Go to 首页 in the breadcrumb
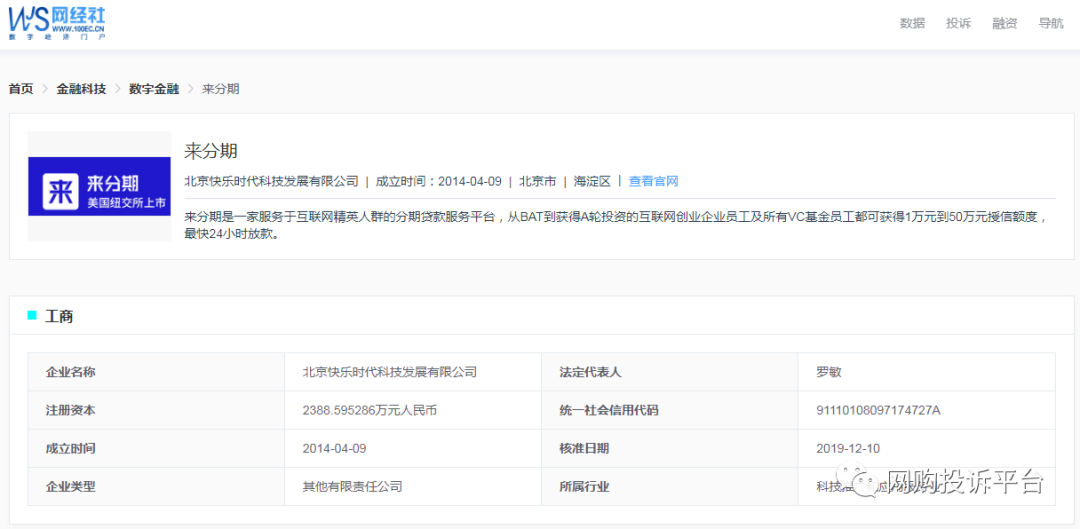Screen dimensions: 1080x529 tap(21, 89)
